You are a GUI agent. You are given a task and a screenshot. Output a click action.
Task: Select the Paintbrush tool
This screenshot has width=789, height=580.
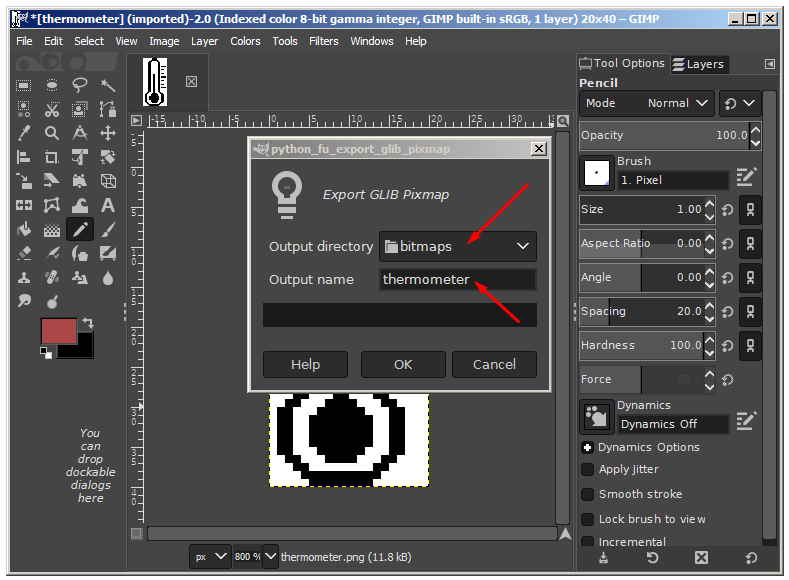[108, 230]
